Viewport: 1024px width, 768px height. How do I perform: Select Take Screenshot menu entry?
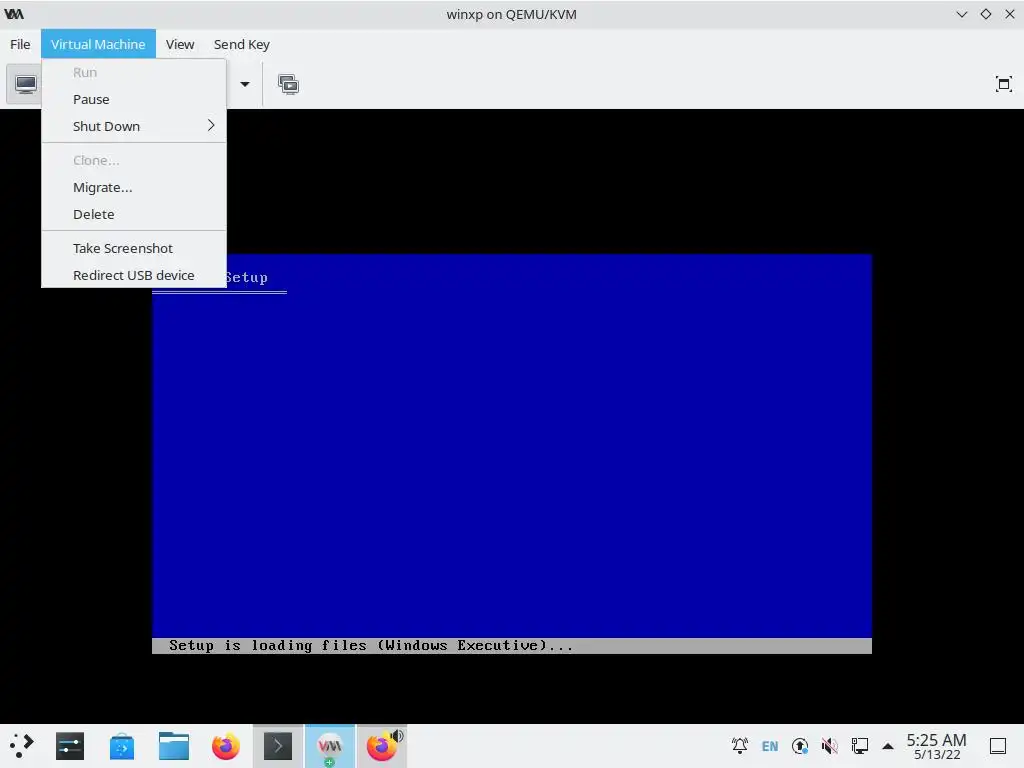[x=134, y=248]
